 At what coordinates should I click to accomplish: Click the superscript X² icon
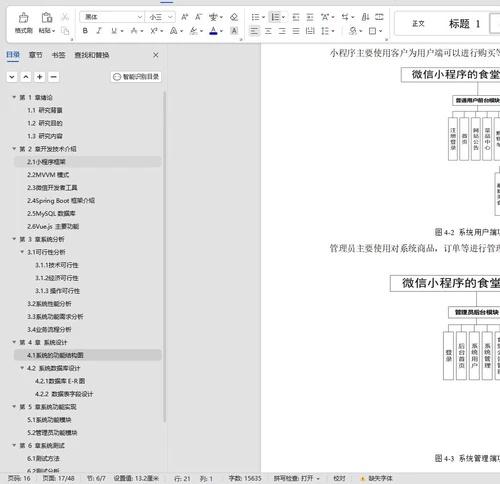154,31
